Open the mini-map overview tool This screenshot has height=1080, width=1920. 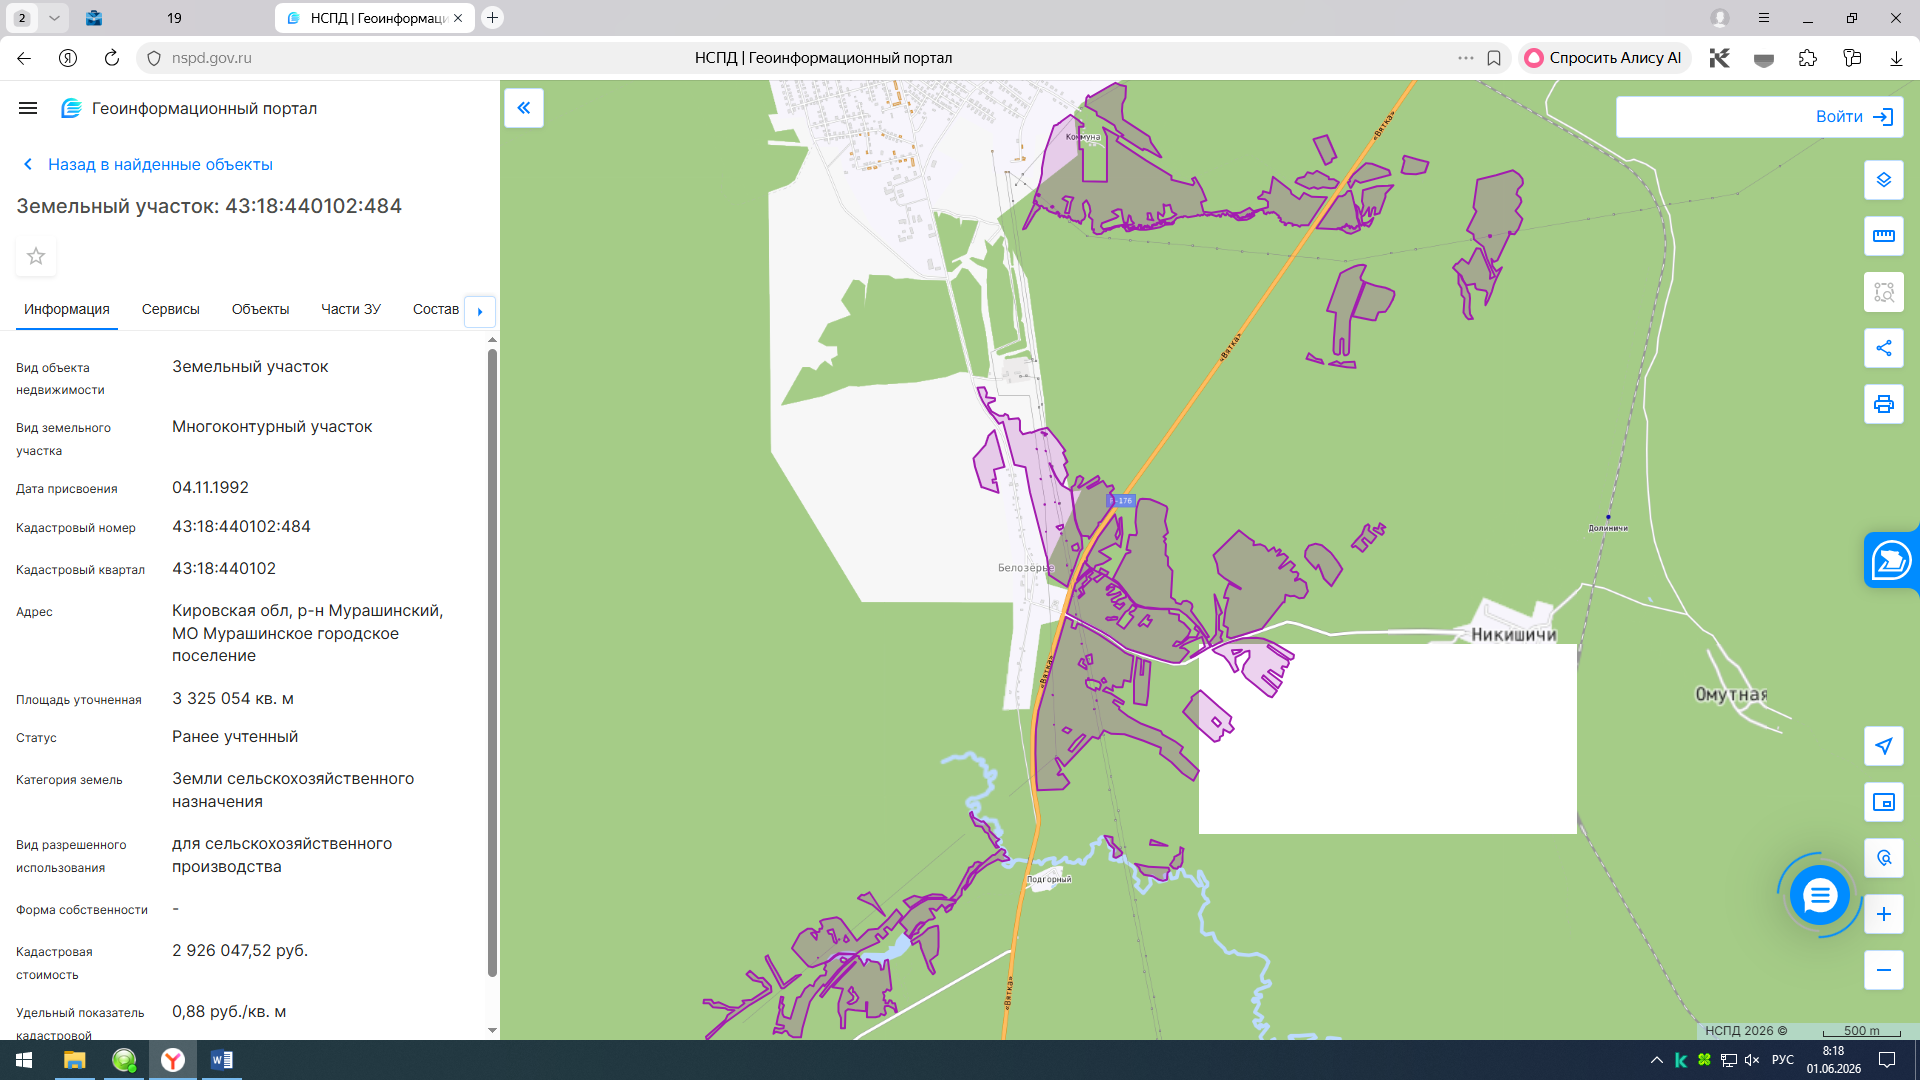point(1884,802)
